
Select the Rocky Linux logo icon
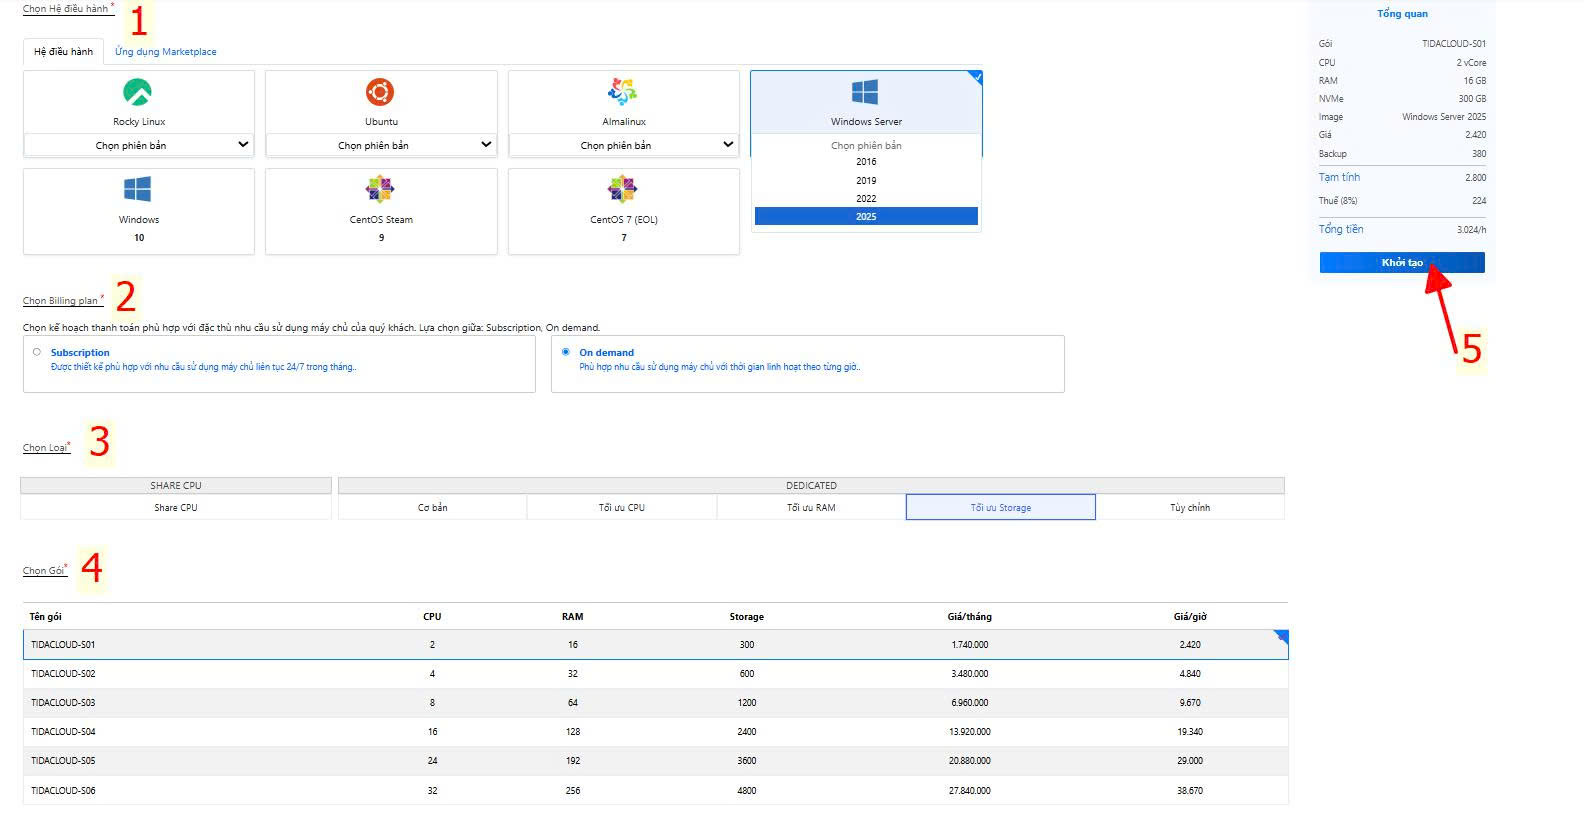click(137, 93)
